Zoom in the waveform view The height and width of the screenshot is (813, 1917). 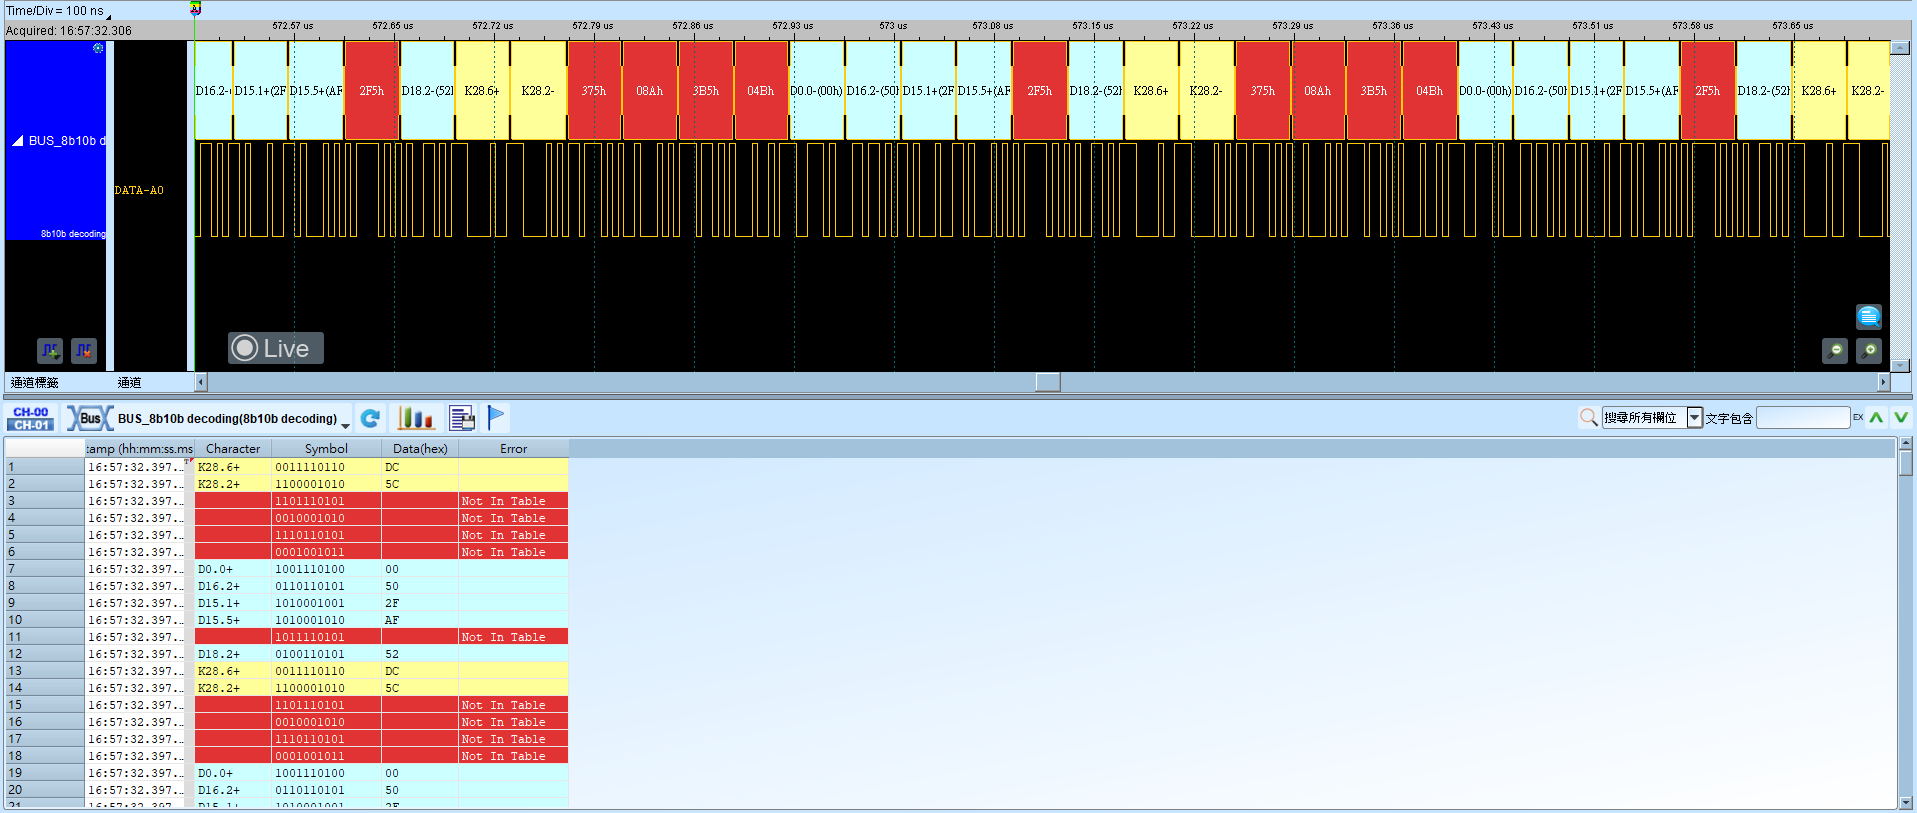pos(1869,351)
